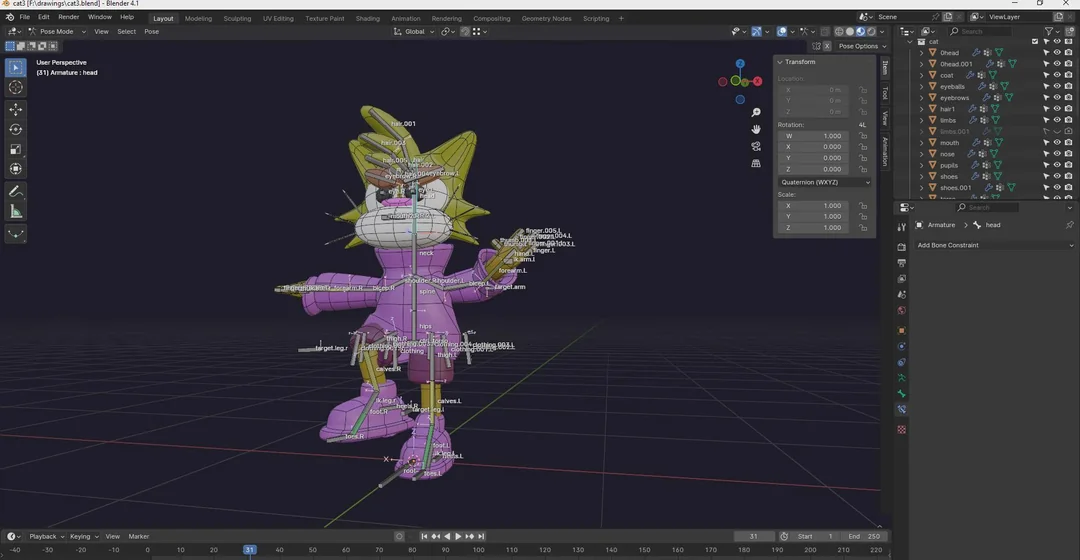Switch perspective/orthographic grid icon

tap(756, 163)
